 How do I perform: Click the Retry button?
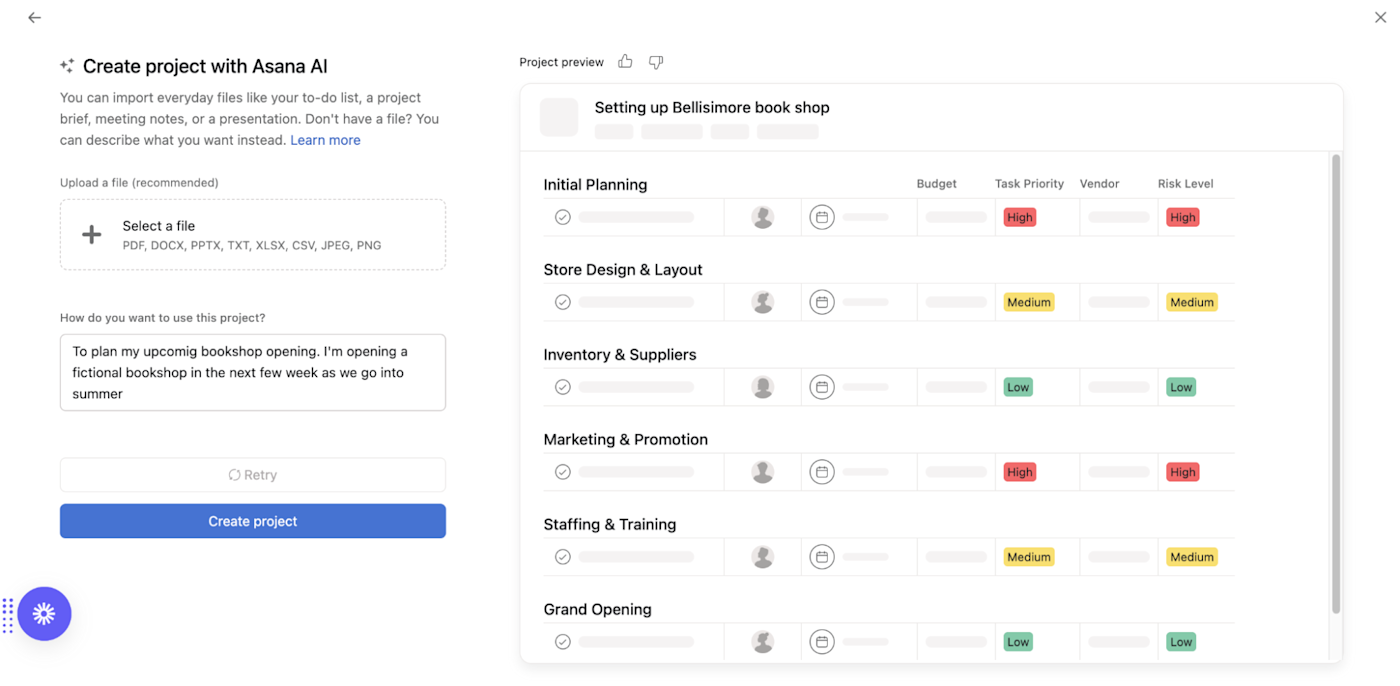(253, 475)
